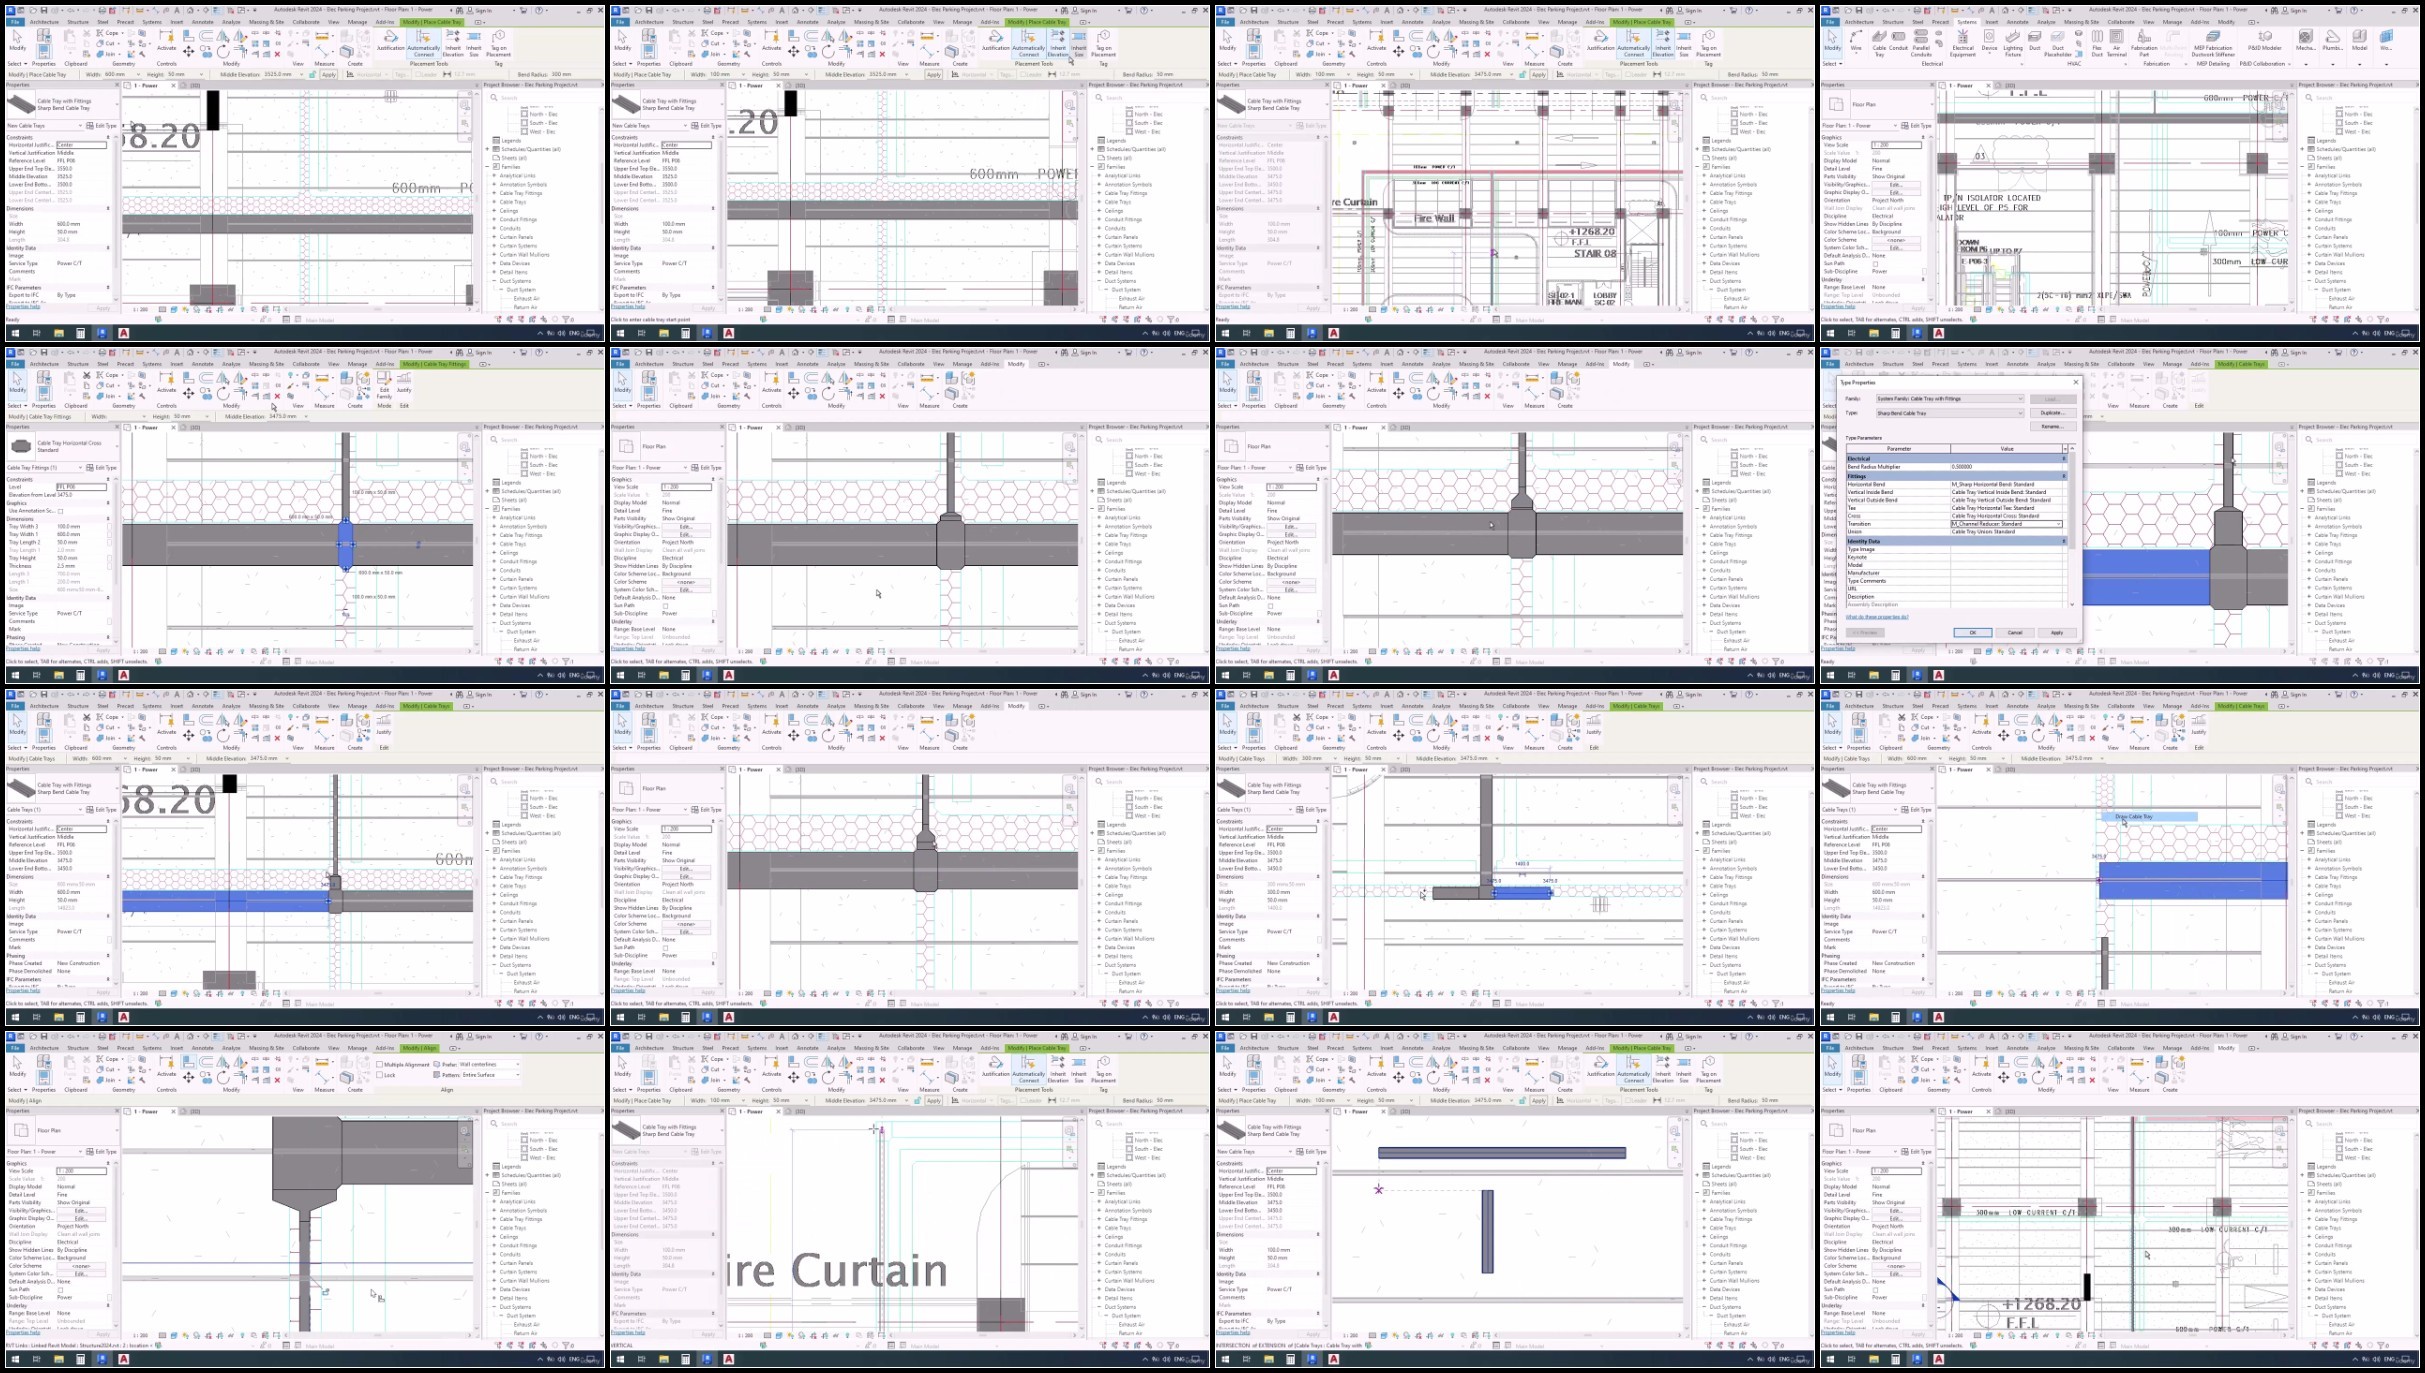Viewport: 2425px width, 1373px height.
Task: Click the Model panel icon in Systems ribbon
Action: point(2359,40)
